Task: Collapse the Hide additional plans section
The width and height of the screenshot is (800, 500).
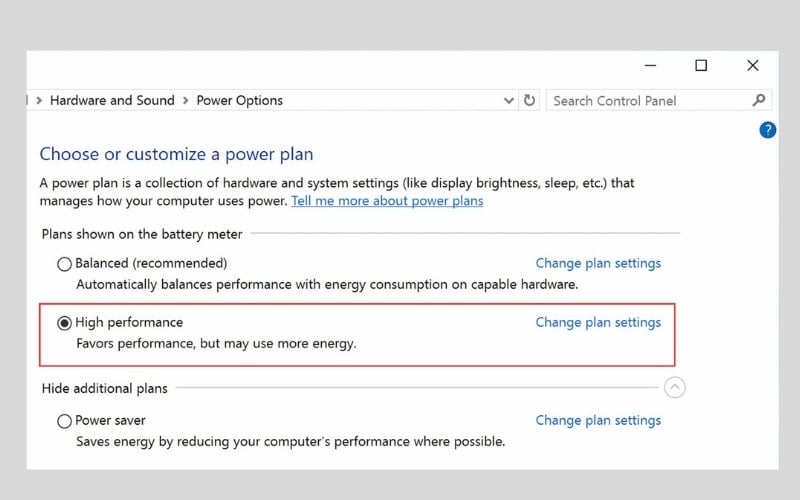Action: tap(675, 388)
